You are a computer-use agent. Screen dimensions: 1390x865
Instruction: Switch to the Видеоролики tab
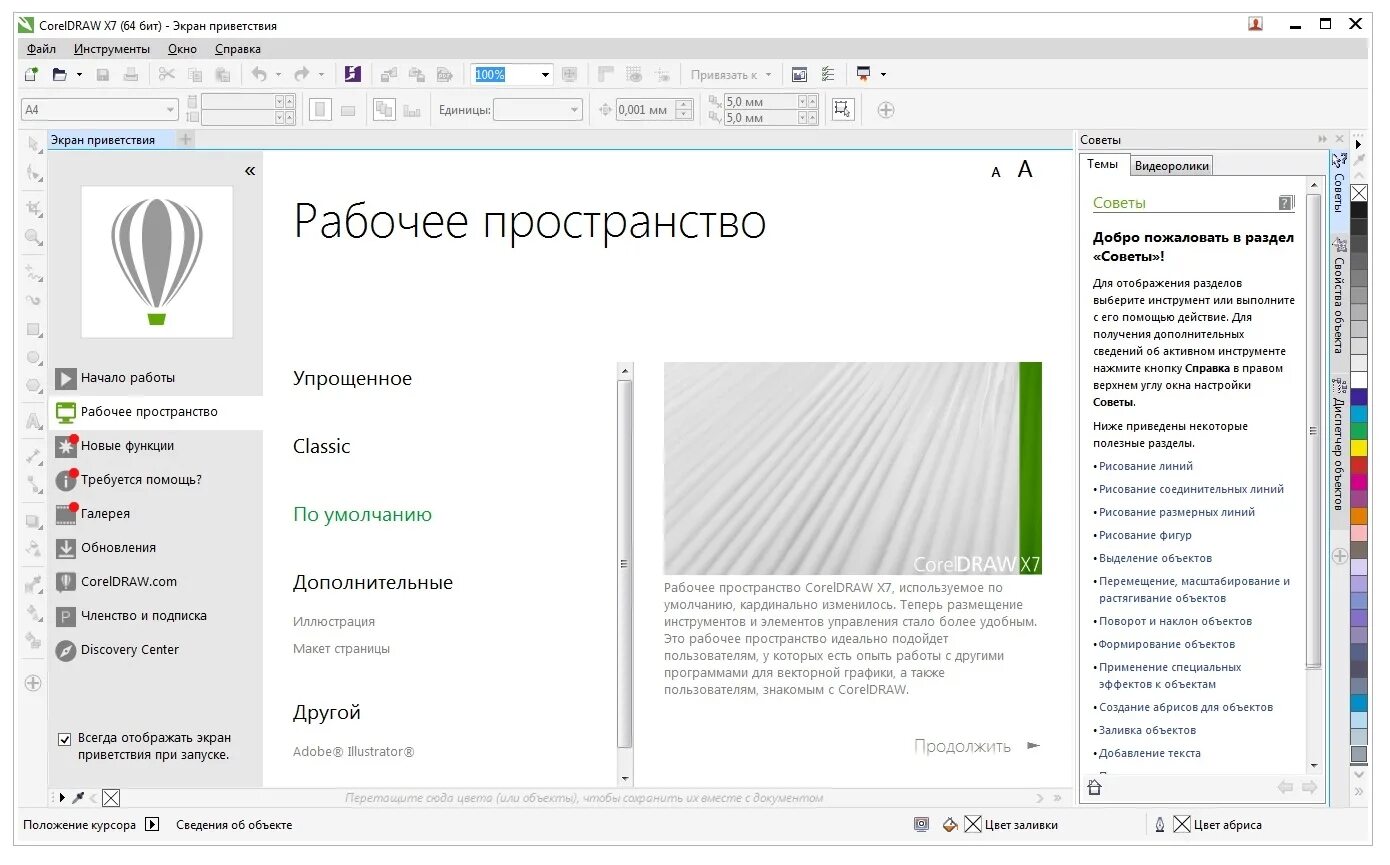[1172, 166]
